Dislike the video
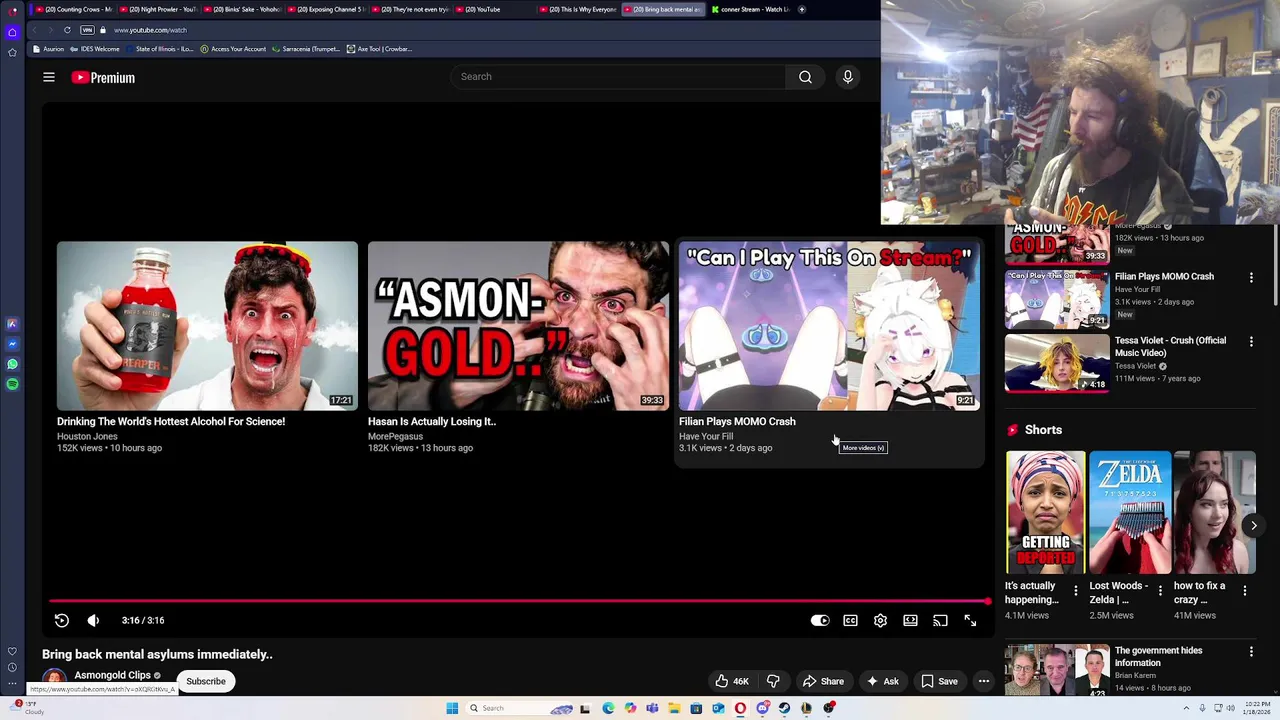 [x=773, y=681]
